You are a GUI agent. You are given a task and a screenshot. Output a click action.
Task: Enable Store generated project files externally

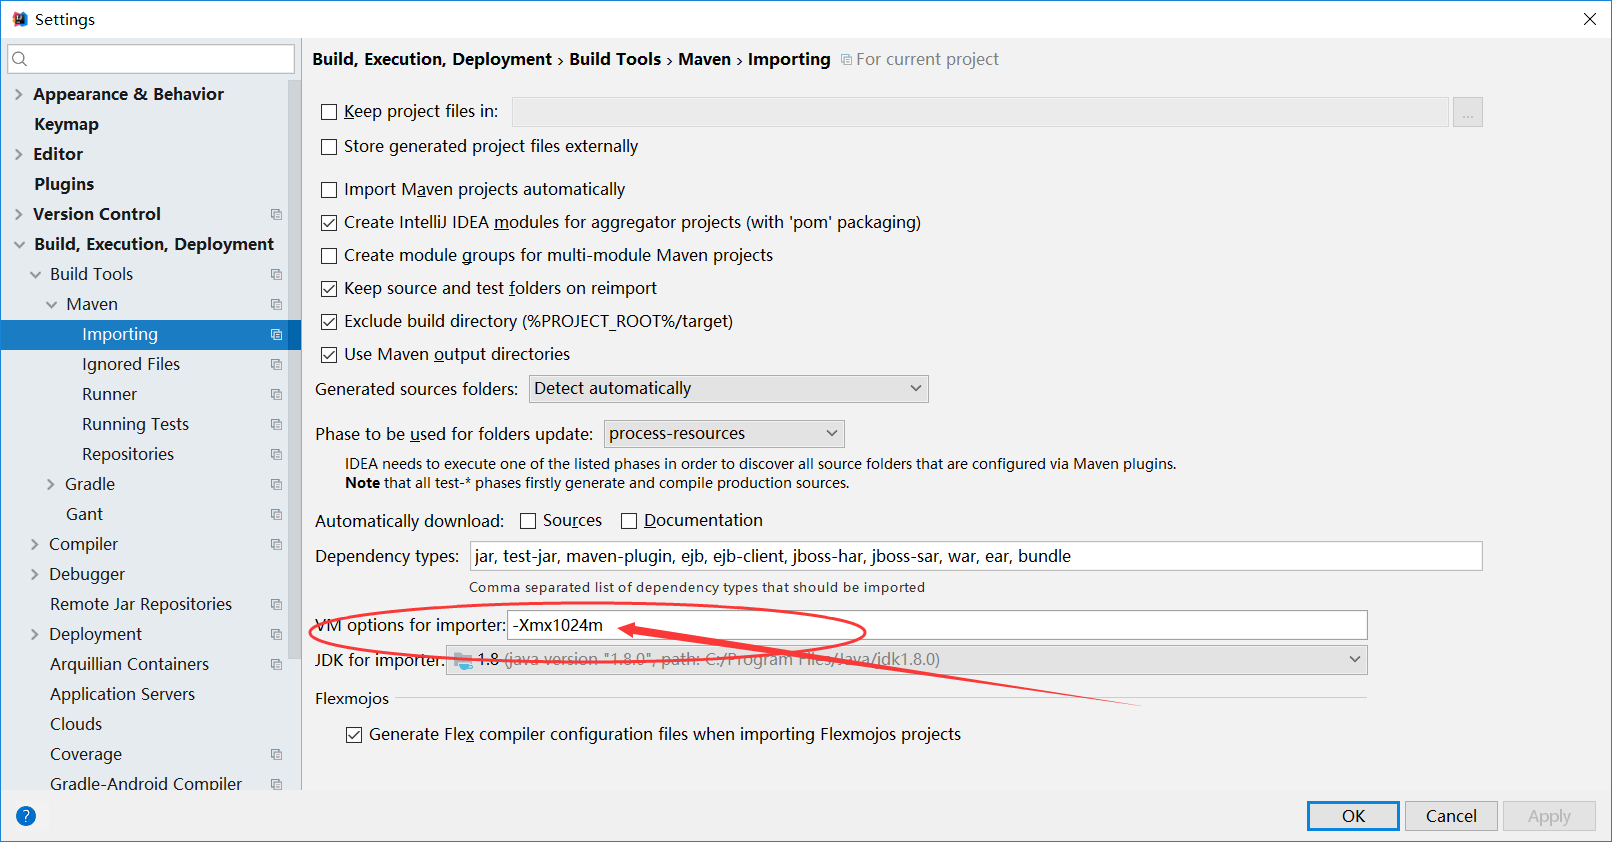(329, 147)
